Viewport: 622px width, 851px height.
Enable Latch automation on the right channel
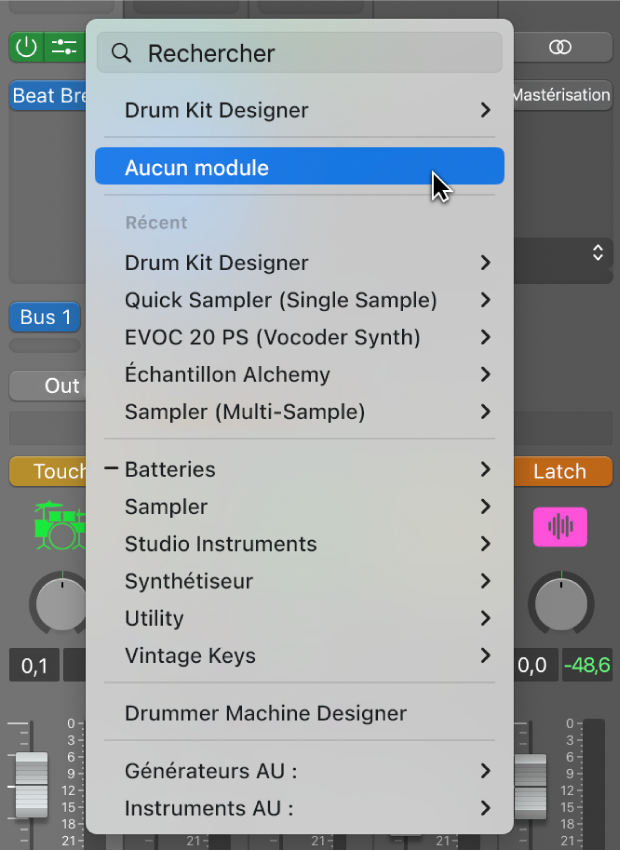tap(562, 471)
